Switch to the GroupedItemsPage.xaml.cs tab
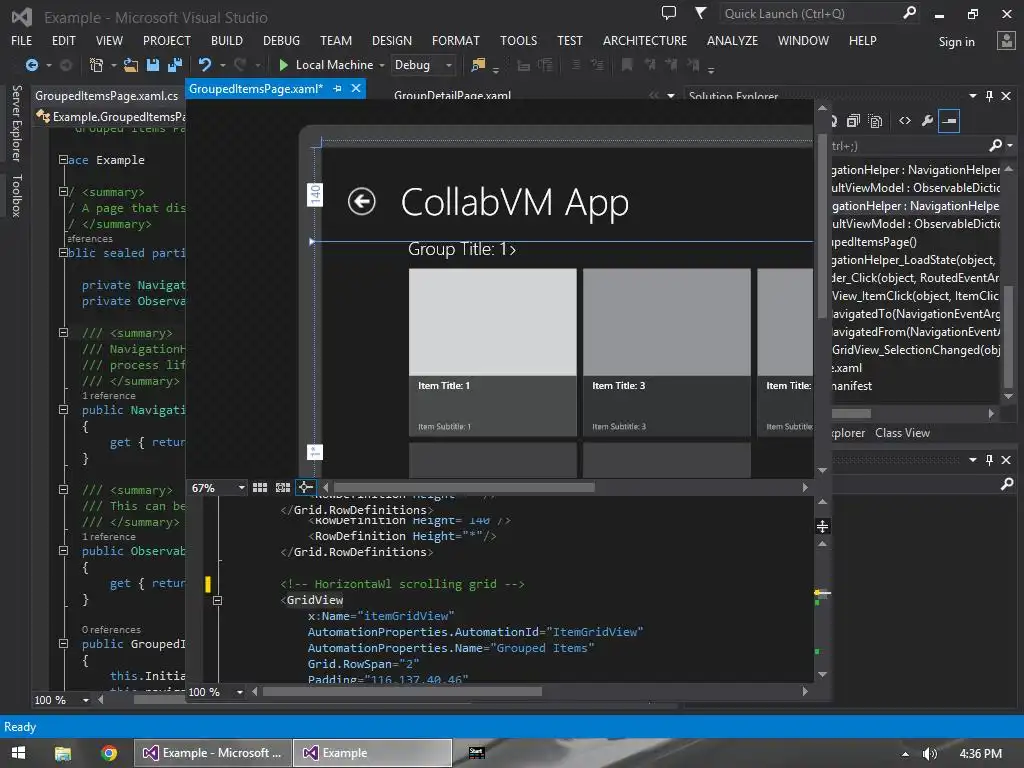 click(x=106, y=95)
